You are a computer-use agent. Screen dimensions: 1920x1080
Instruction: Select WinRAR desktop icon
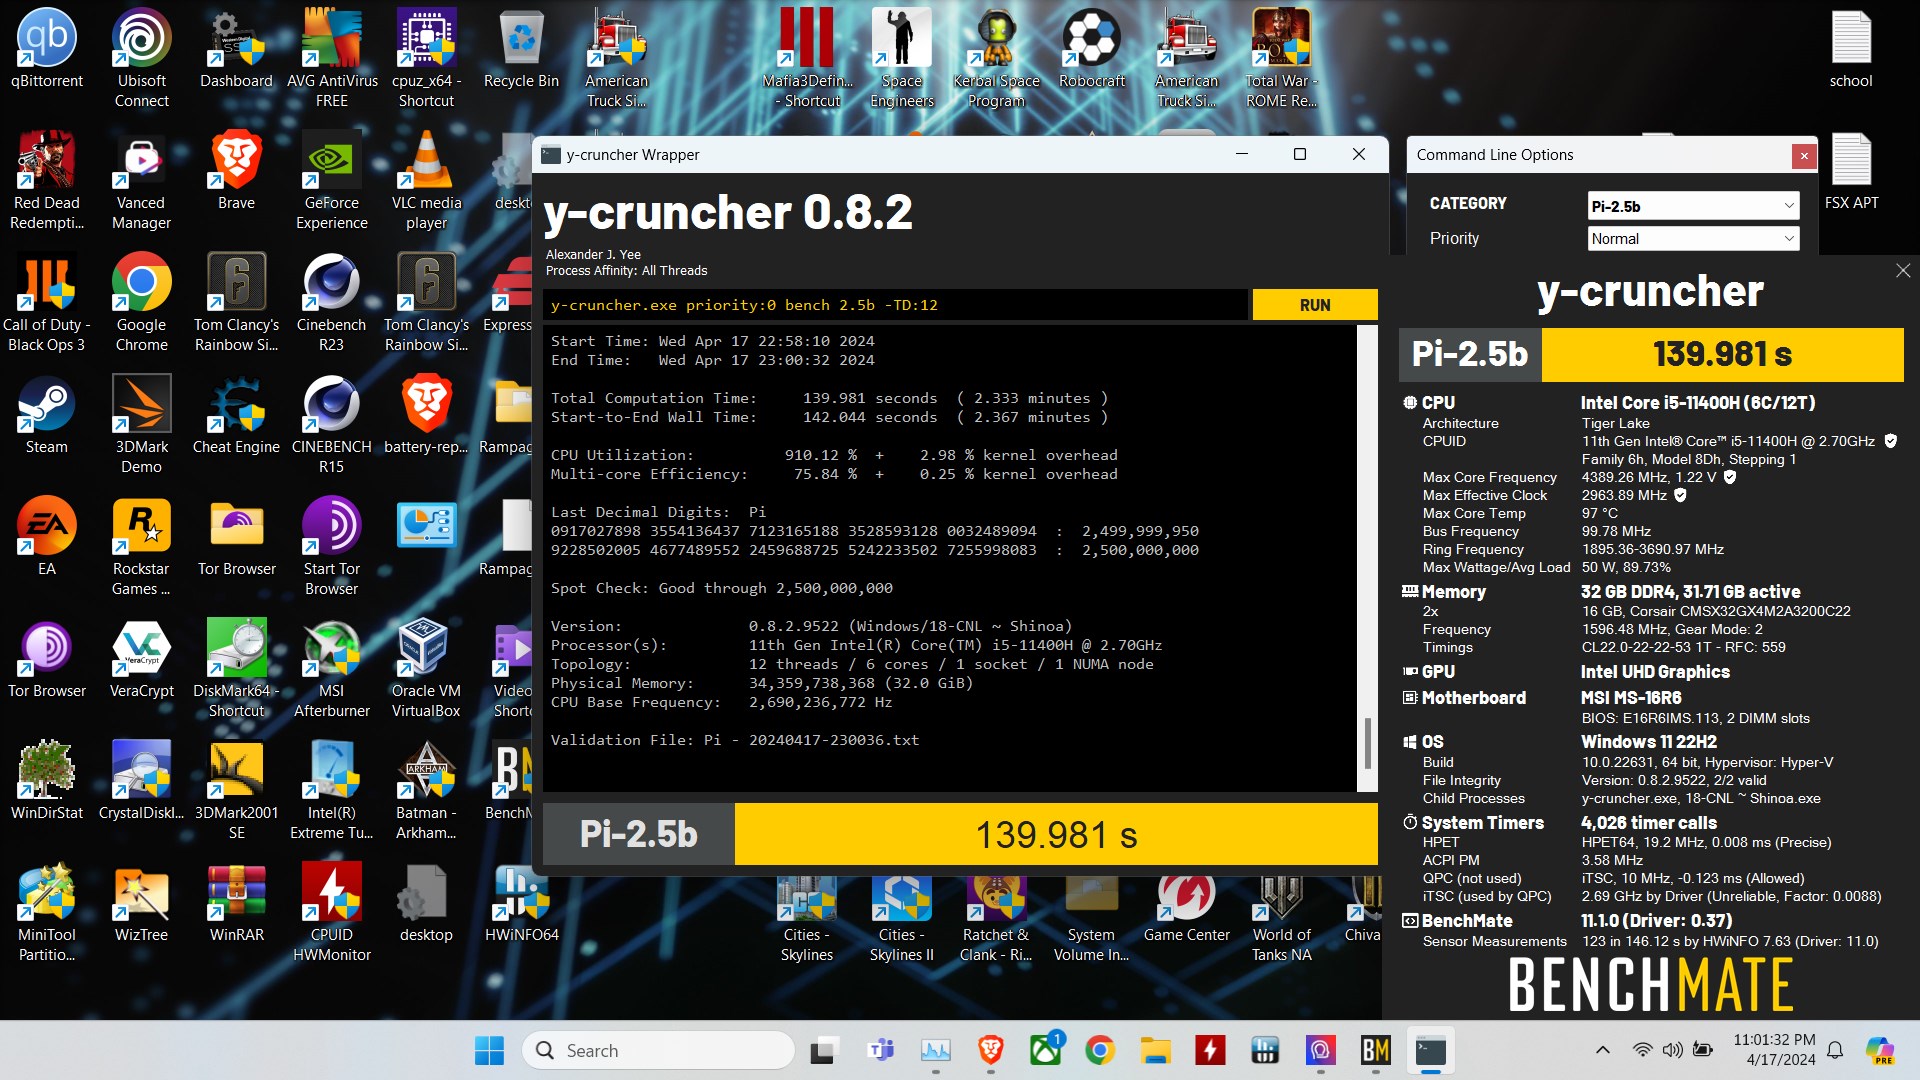click(x=237, y=904)
